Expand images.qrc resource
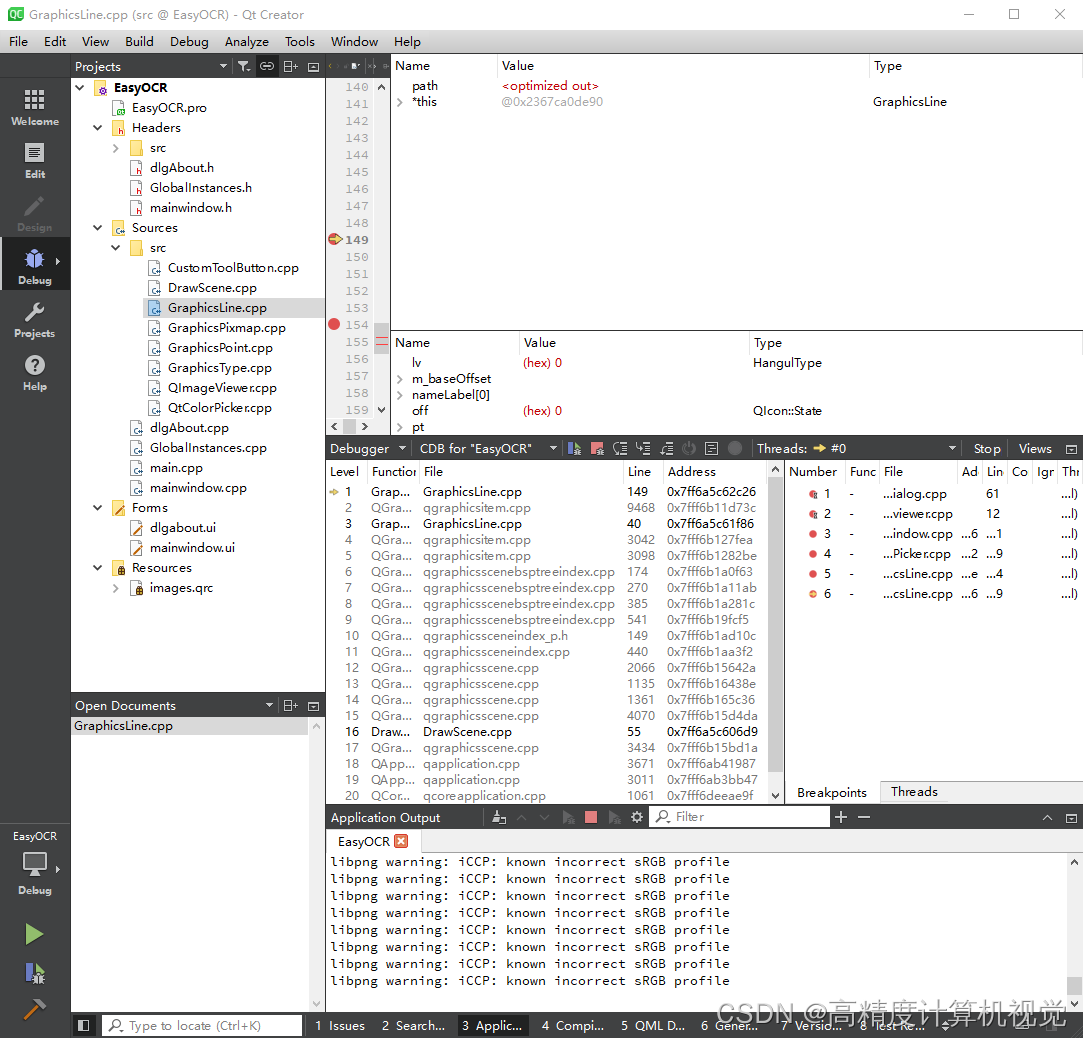This screenshot has width=1083, height=1038. point(116,588)
